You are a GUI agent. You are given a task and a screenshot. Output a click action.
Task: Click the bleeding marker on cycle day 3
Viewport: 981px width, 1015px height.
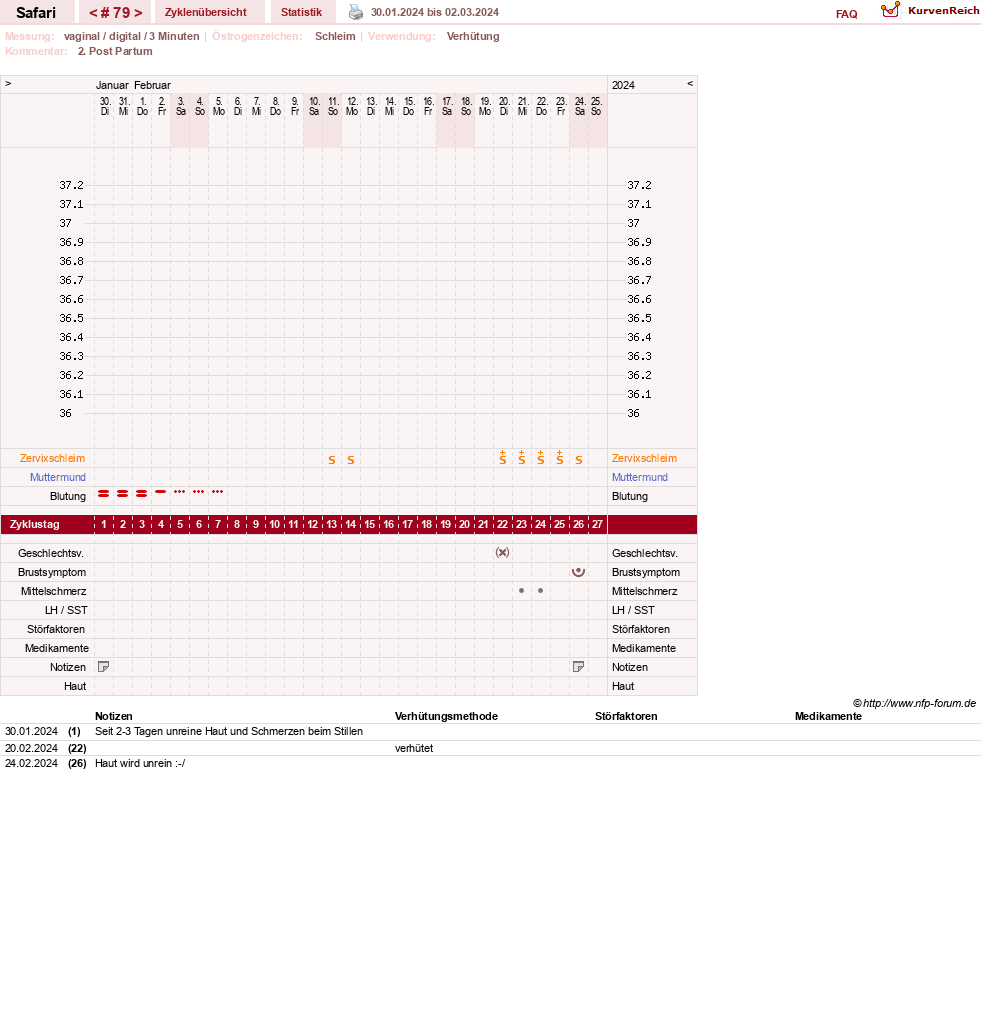[142, 493]
